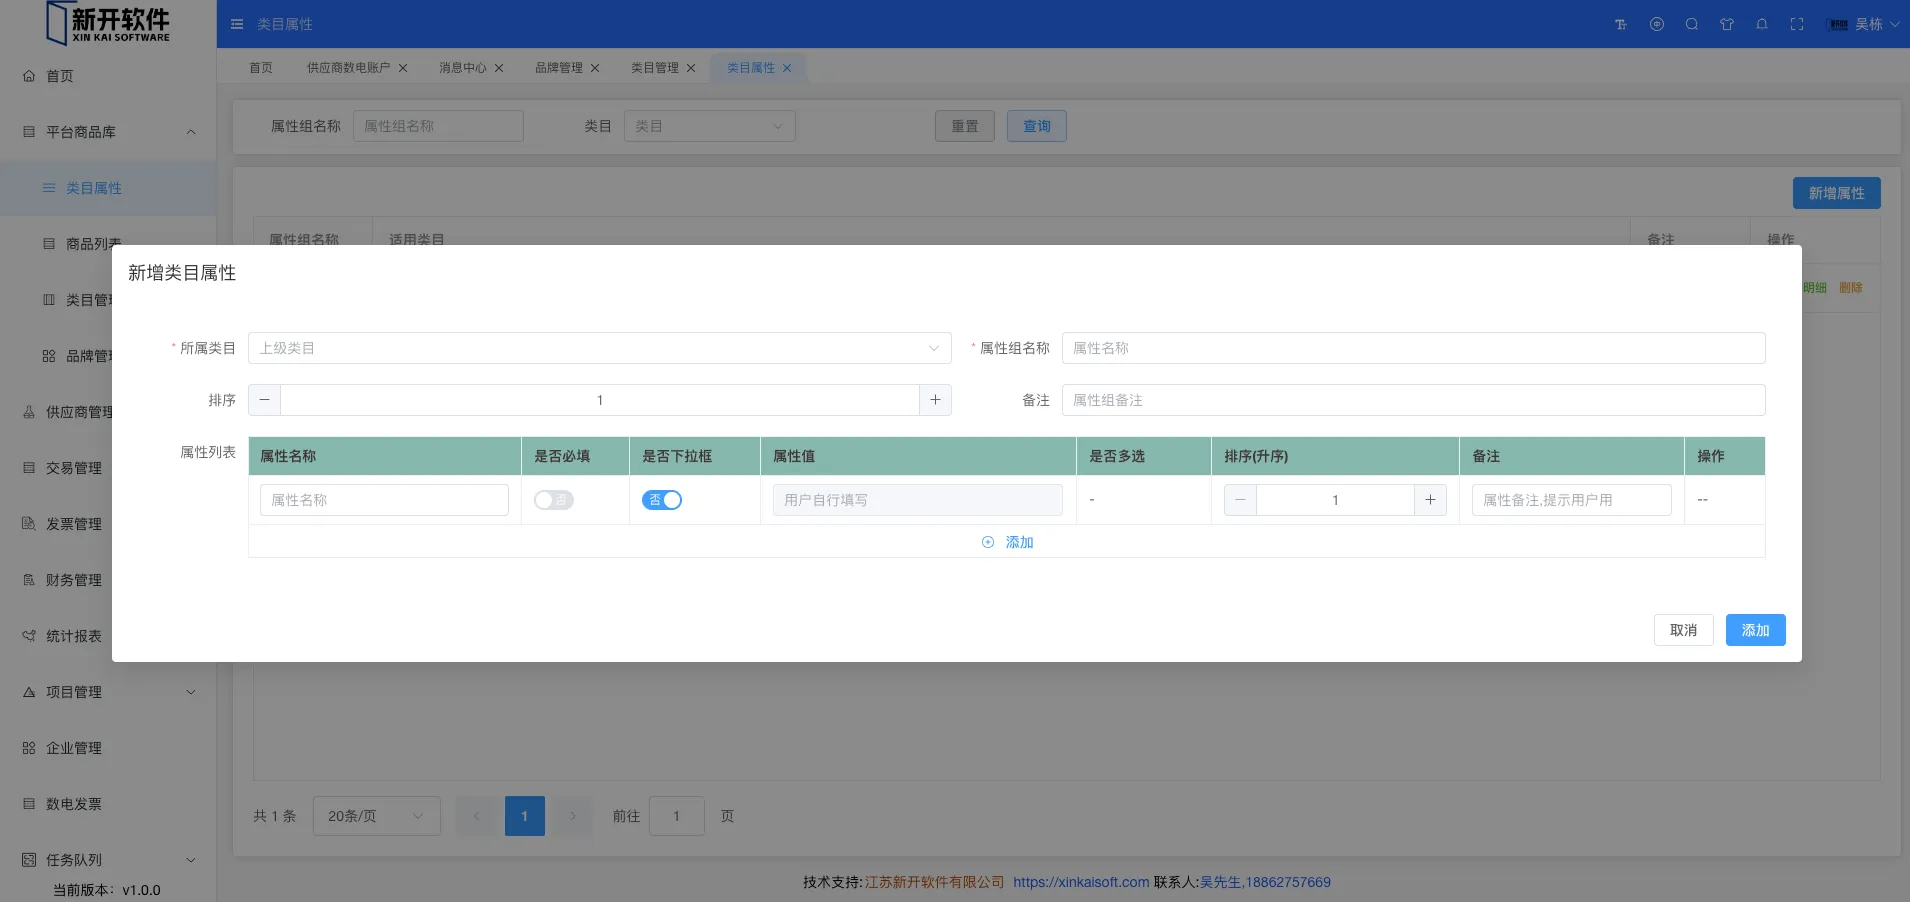Viewport: 1910px width, 902px height.
Task: Open 商品列表 in the sidebar
Action: [93, 244]
